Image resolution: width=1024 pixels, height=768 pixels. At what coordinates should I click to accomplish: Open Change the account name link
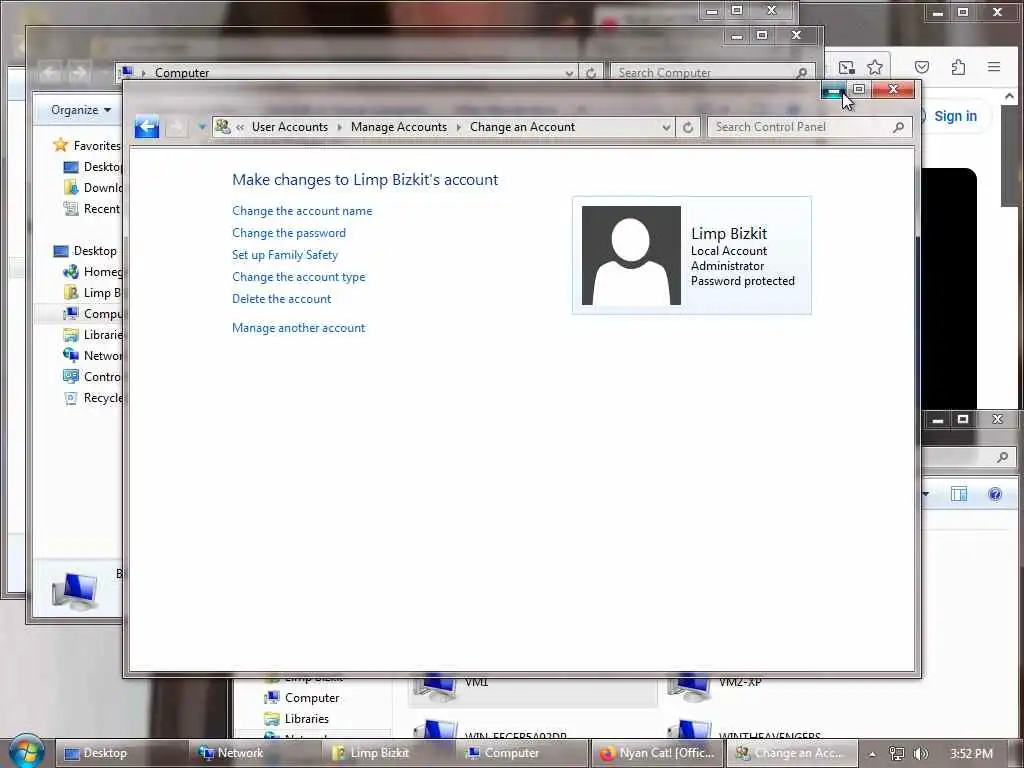[x=302, y=211]
